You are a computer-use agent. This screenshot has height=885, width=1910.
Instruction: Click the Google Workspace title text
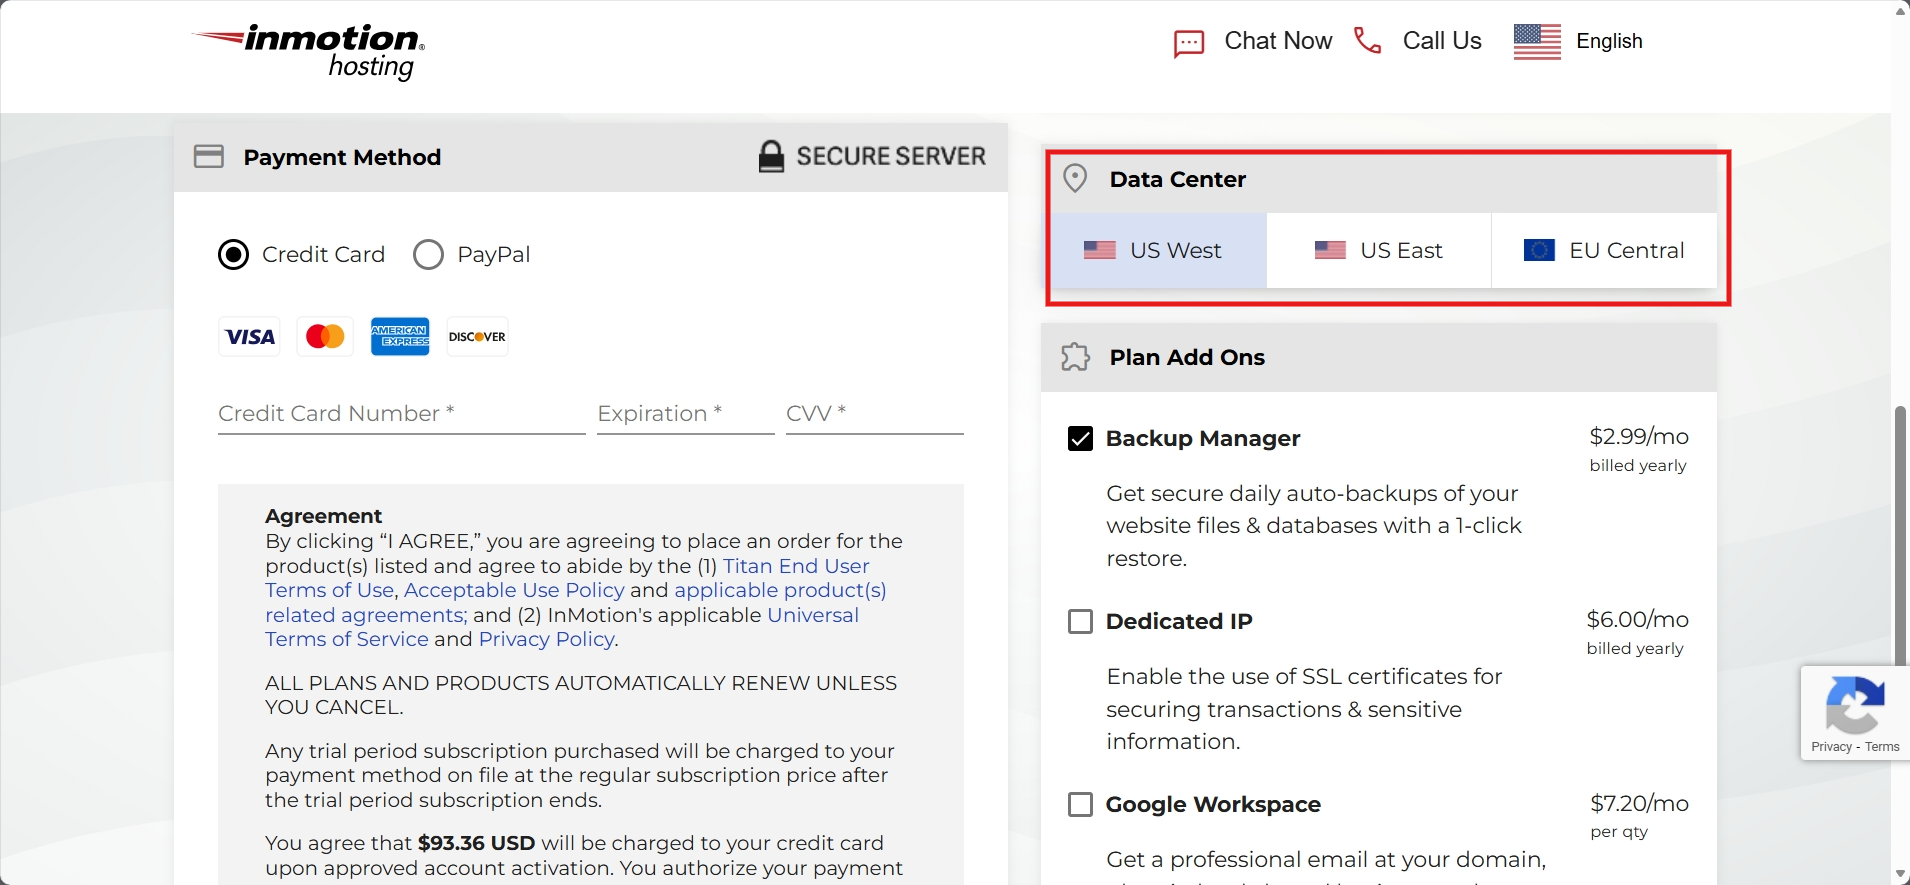click(x=1213, y=804)
